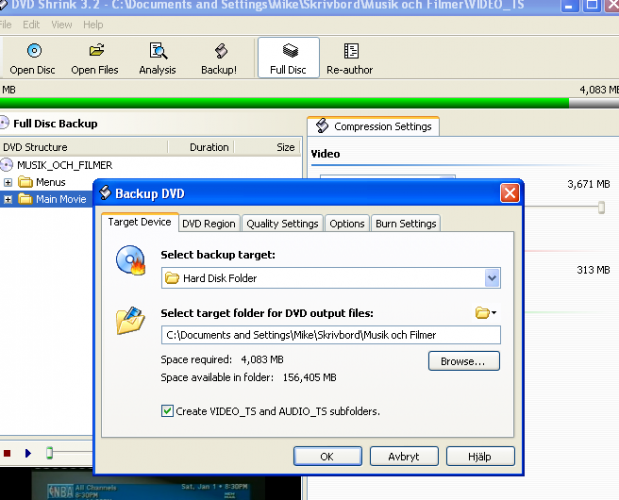The height and width of the screenshot is (500, 619).
Task: Switch to the DVD Region tab
Action: [x=209, y=224]
